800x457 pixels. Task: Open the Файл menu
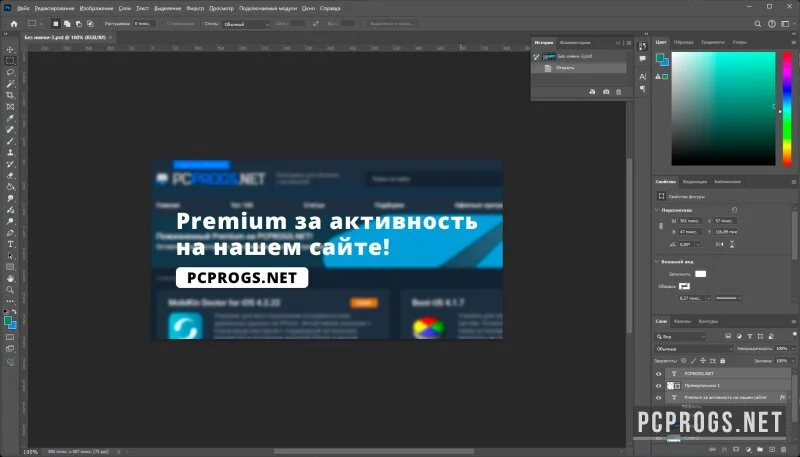[x=22, y=8]
